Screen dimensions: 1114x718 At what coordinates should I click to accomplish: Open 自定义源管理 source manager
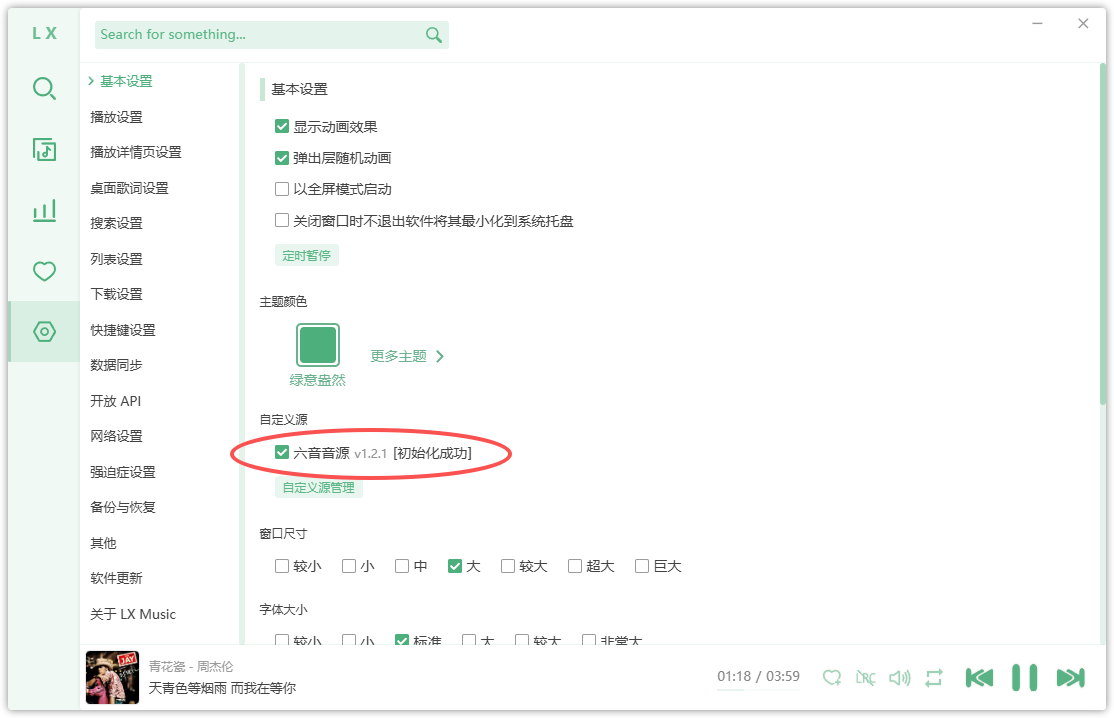[319, 487]
